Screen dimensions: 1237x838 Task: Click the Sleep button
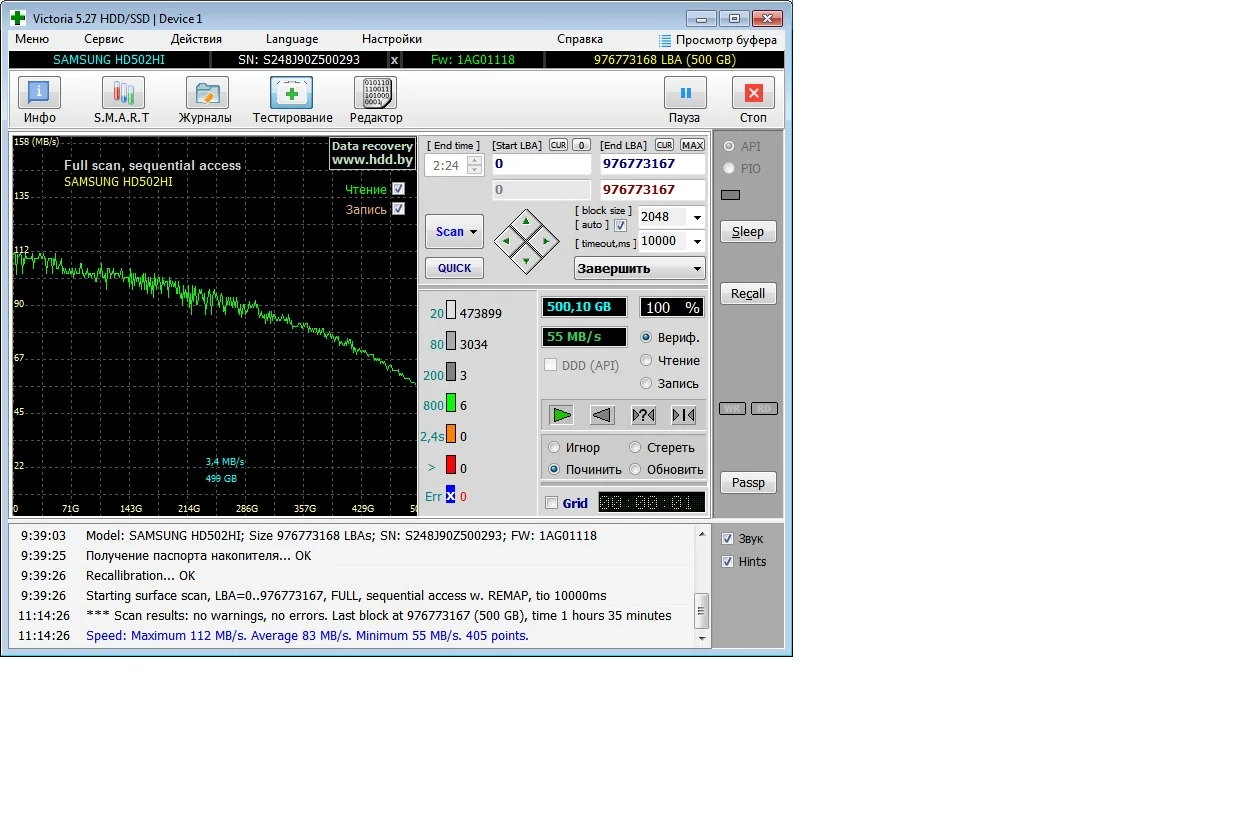pyautogui.click(x=748, y=232)
